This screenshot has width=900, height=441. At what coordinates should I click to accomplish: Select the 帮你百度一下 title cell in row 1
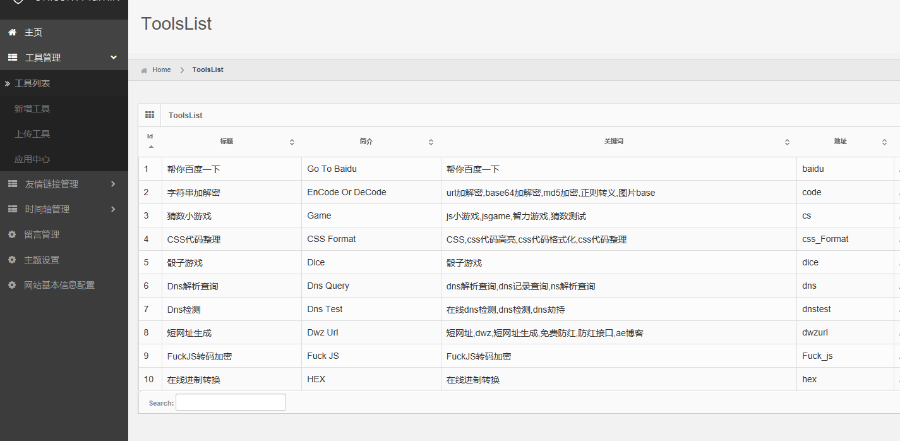point(232,169)
